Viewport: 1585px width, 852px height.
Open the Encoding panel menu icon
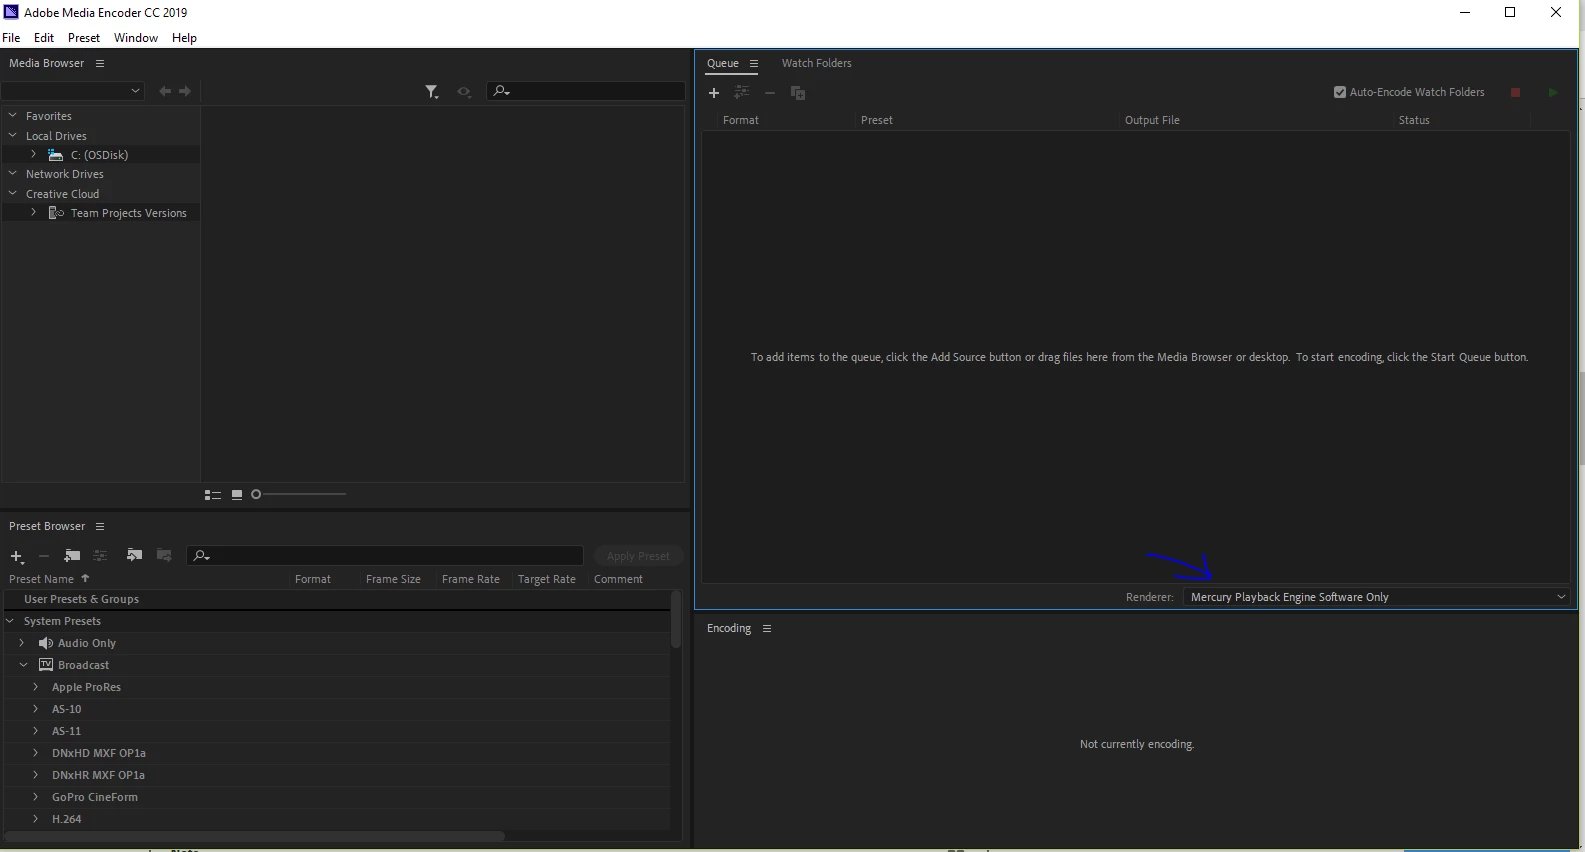point(767,628)
